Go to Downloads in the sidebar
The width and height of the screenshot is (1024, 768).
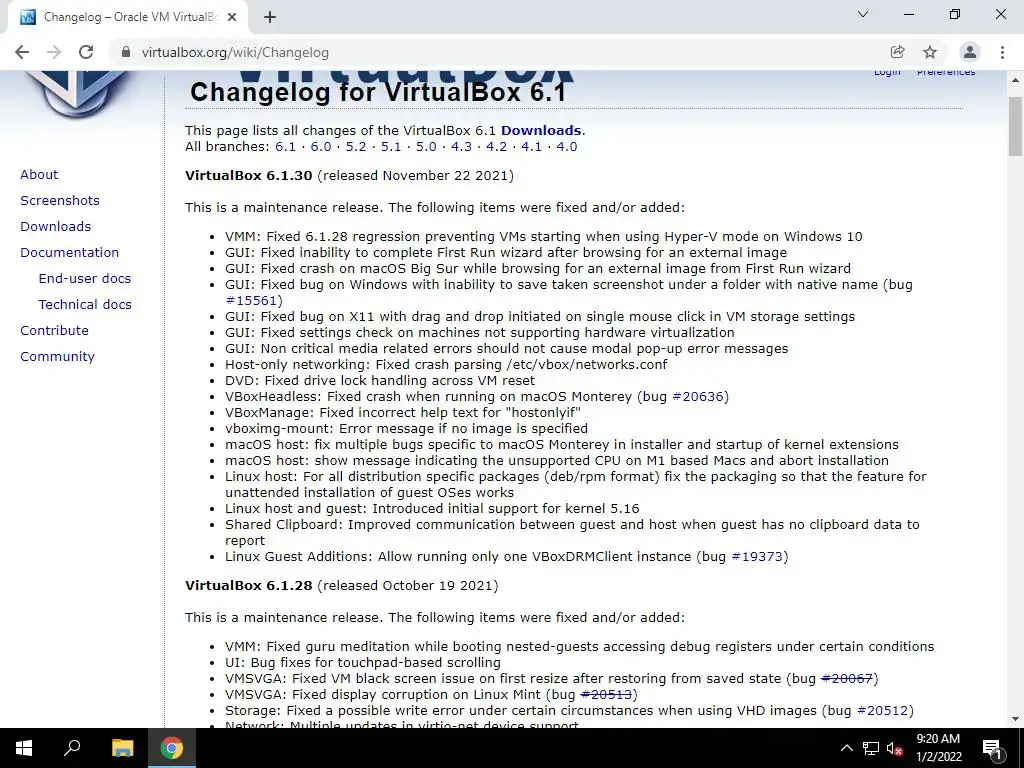pyautogui.click(x=56, y=227)
